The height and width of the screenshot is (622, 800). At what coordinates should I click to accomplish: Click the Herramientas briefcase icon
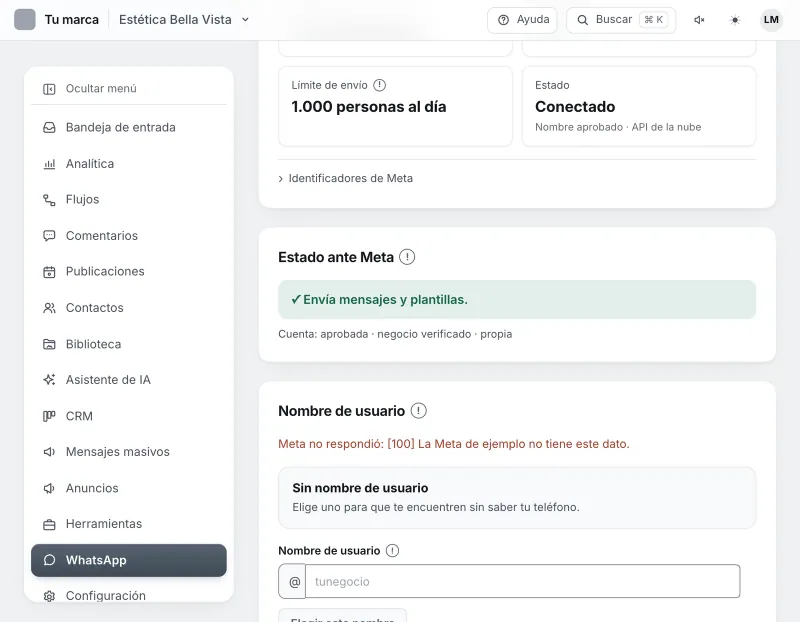coord(49,524)
